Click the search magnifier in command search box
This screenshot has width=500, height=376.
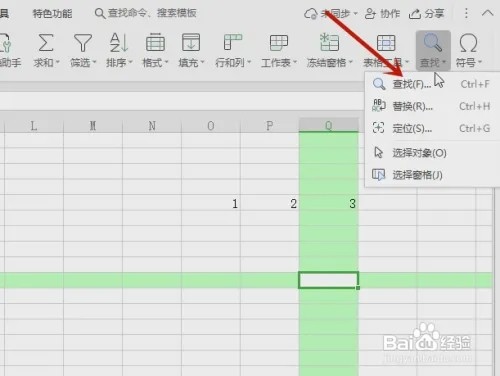(100, 14)
